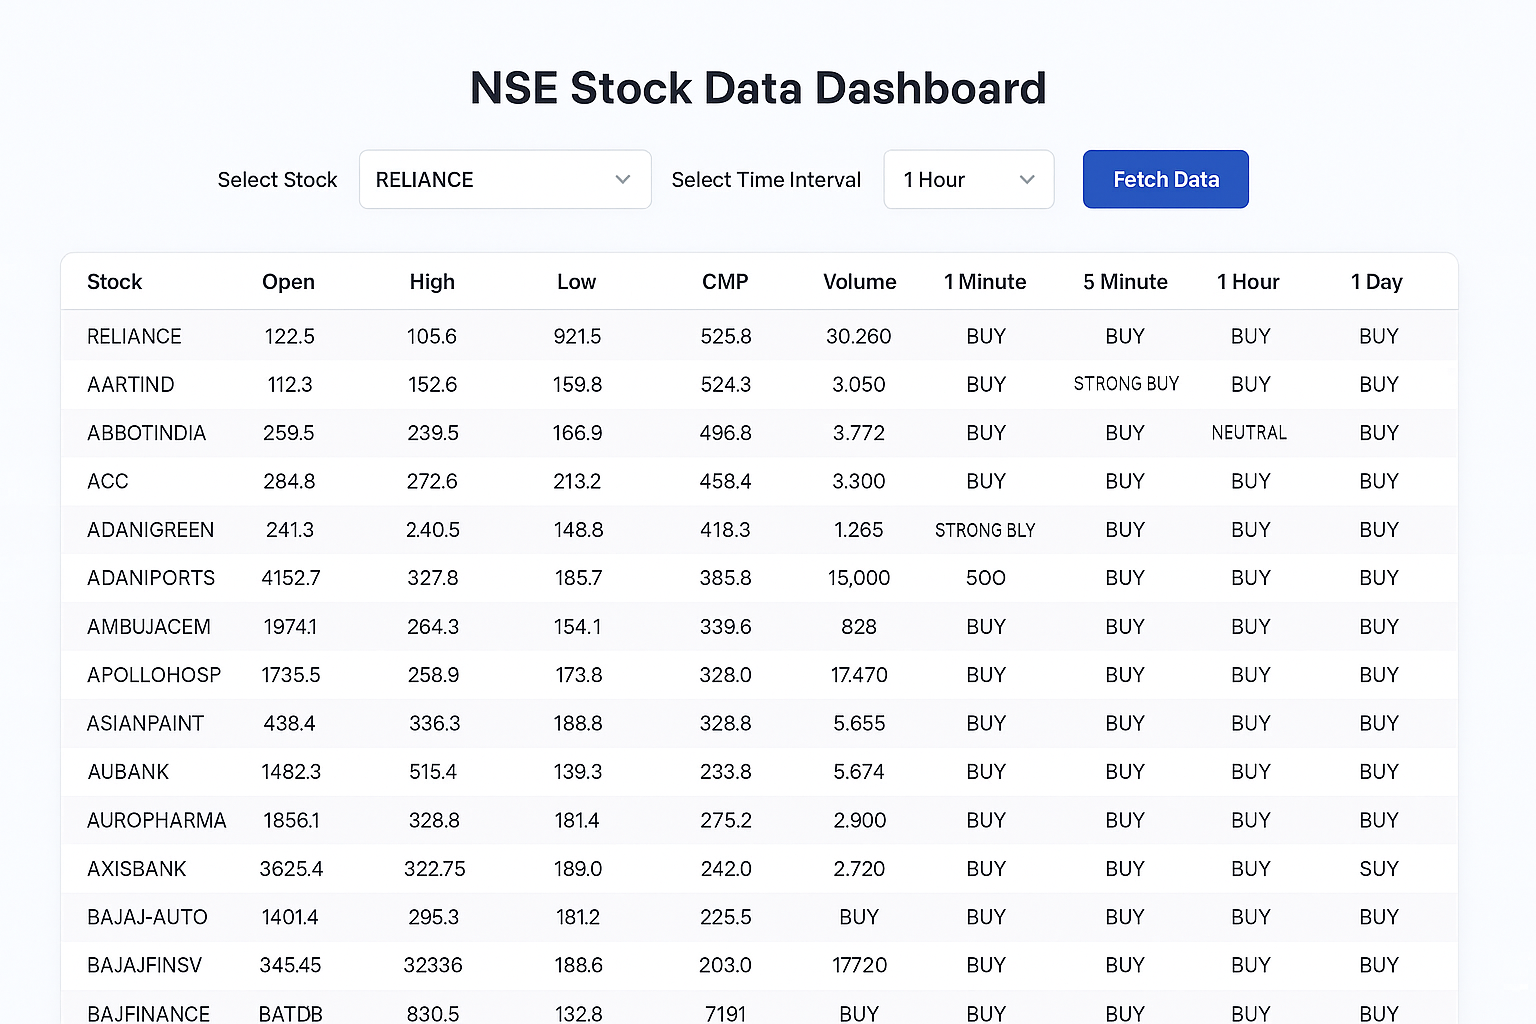
Task: Click the NSE Stock Data Dashboard title
Action: tap(758, 88)
